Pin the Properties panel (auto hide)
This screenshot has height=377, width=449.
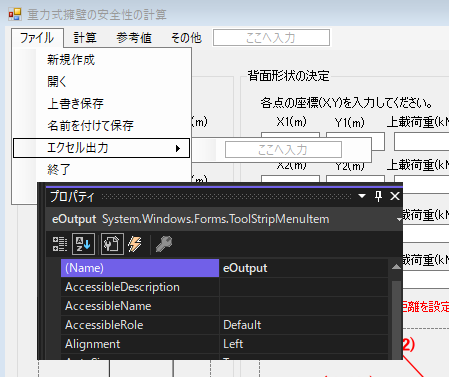[x=378, y=196]
